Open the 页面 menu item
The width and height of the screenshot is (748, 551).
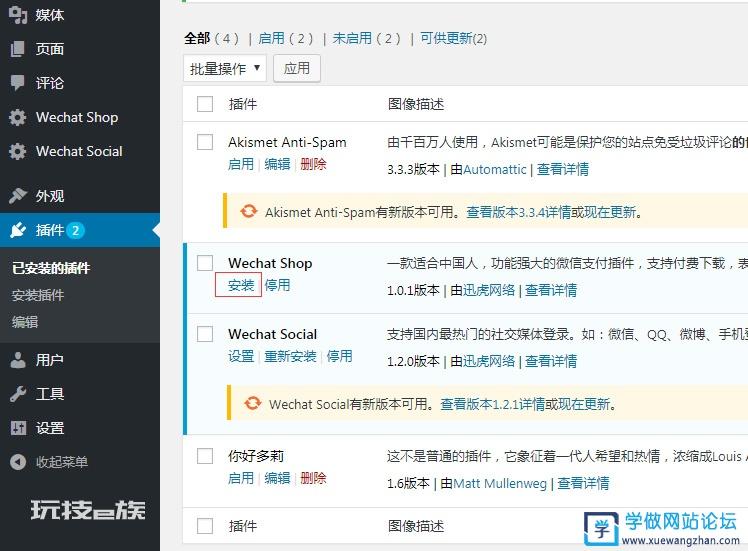pyautogui.click(x=50, y=49)
